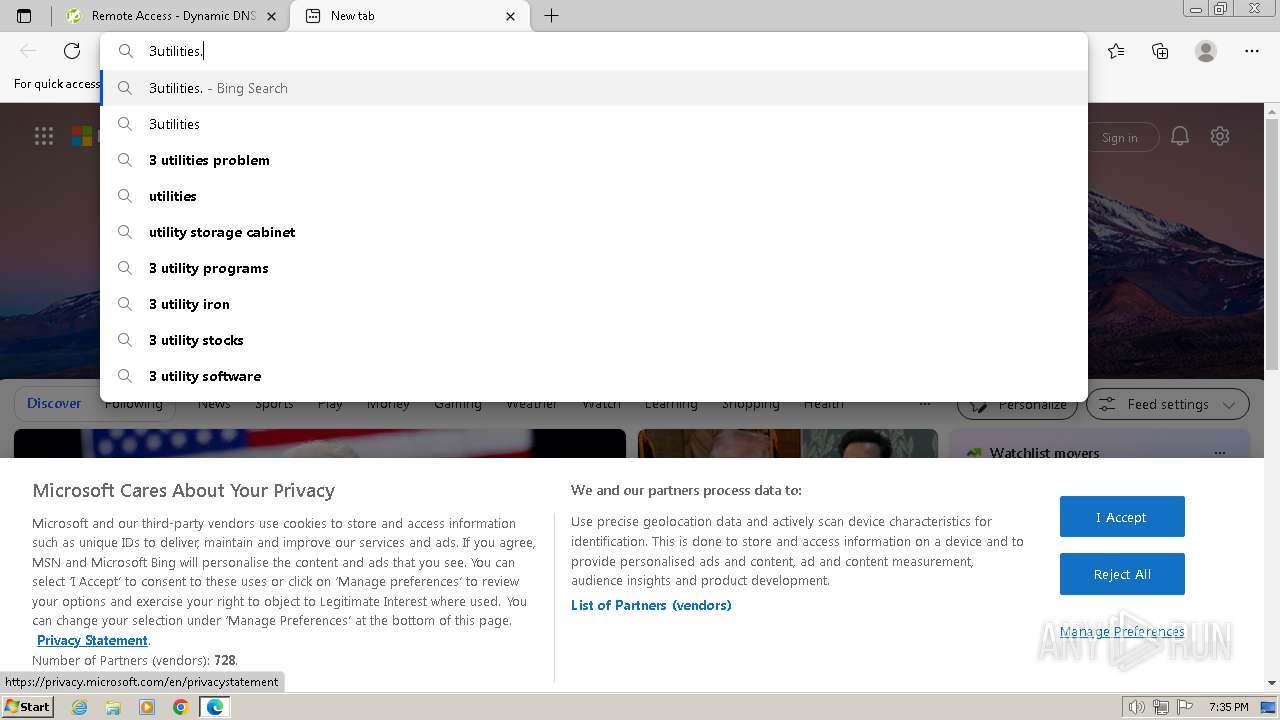Screen dimensions: 1280x720
Task: Open the Privacy Statement link
Action: (92, 640)
